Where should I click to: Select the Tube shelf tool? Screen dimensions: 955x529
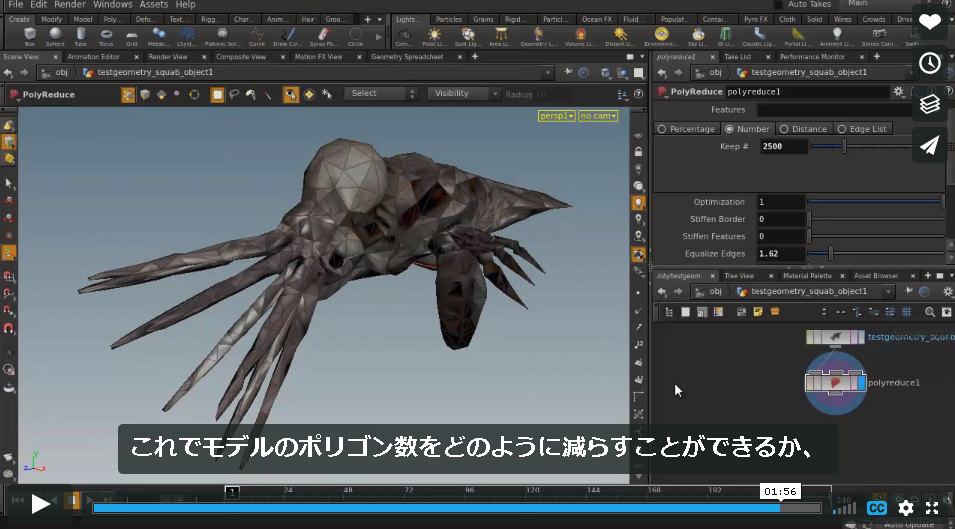[80, 36]
